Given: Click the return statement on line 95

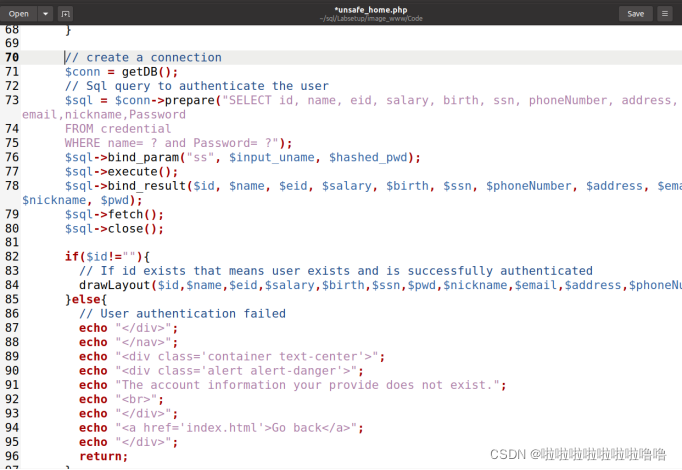Looking at the screenshot, I should [103, 456].
